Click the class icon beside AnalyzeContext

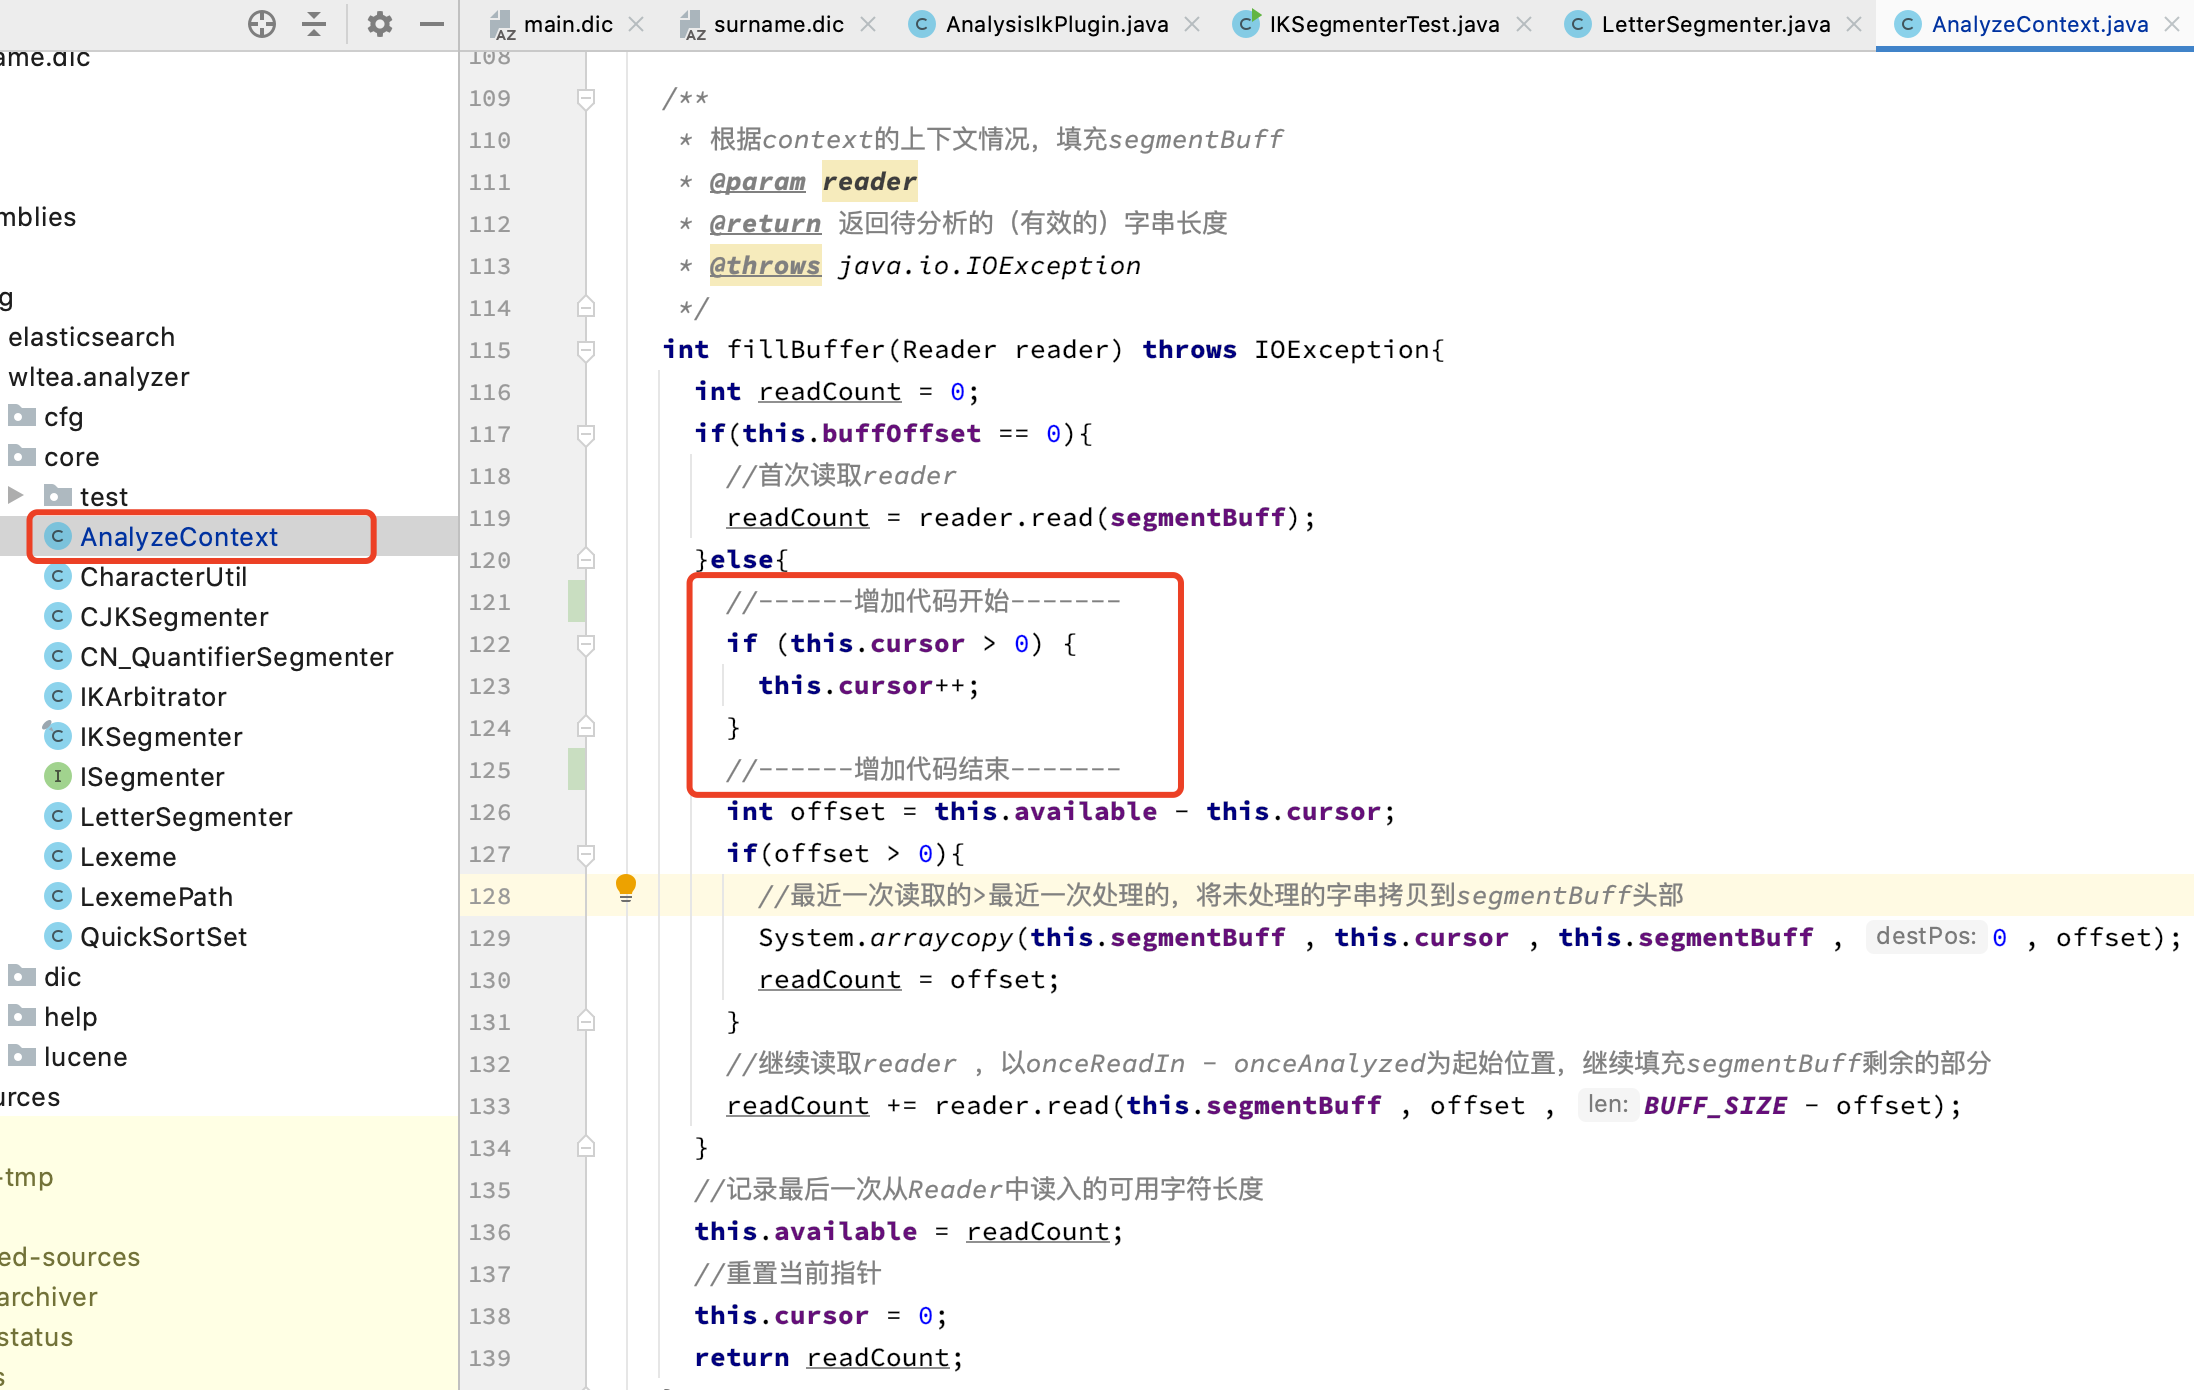(57, 536)
